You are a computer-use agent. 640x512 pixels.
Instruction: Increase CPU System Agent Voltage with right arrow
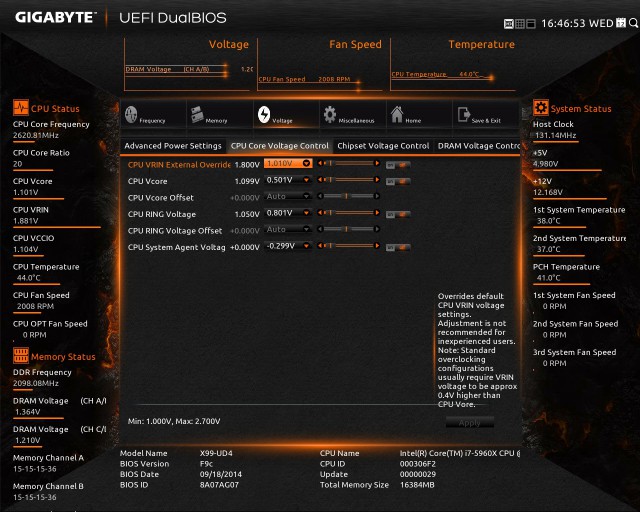[x=377, y=246]
